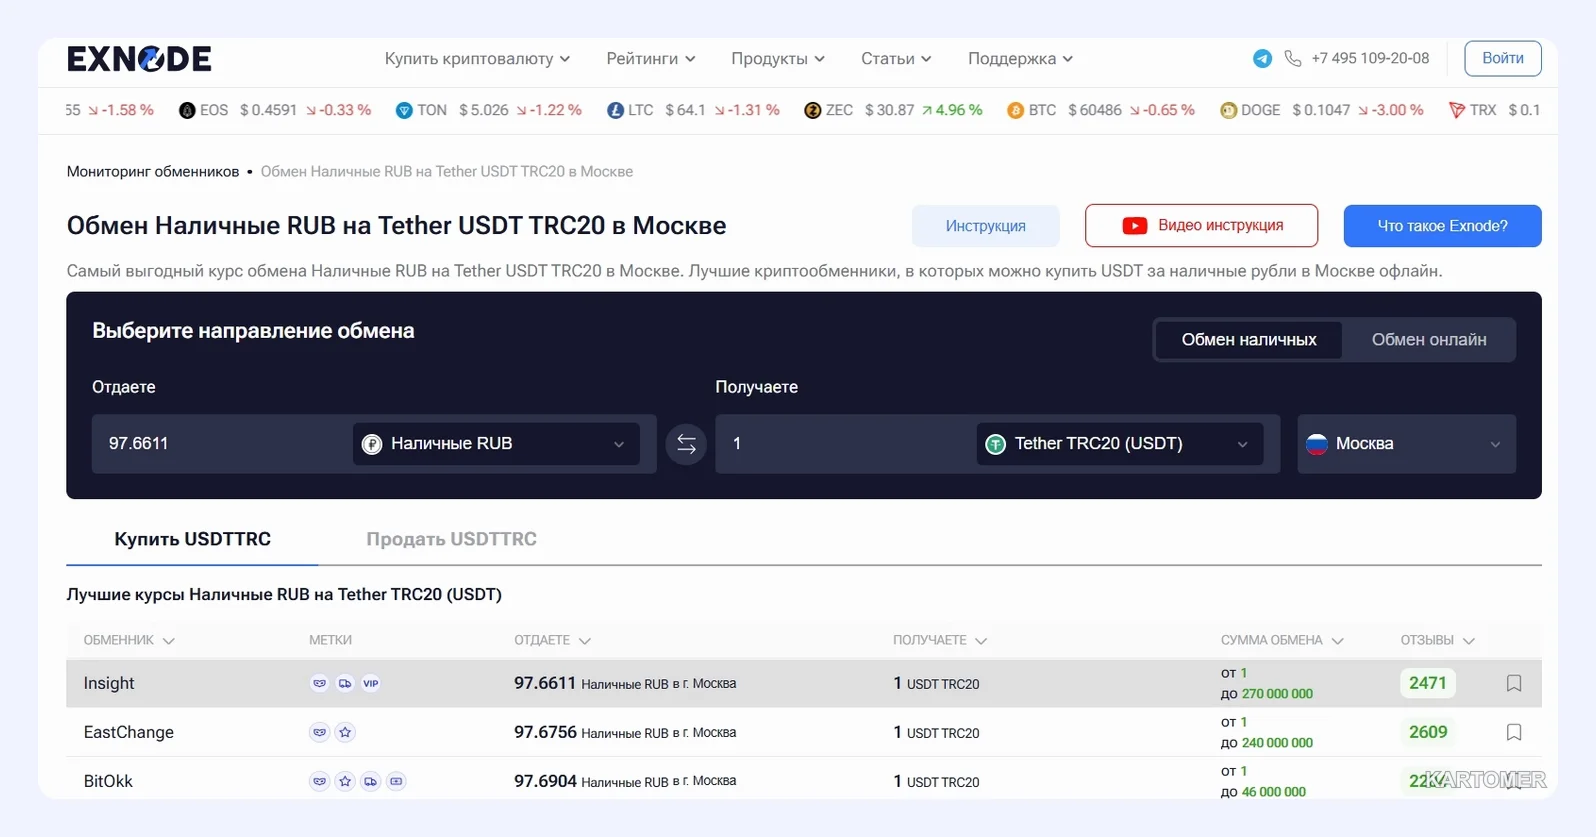Open the Видео инструкция button
Screen dimensions: 1596x837
click(x=1201, y=226)
